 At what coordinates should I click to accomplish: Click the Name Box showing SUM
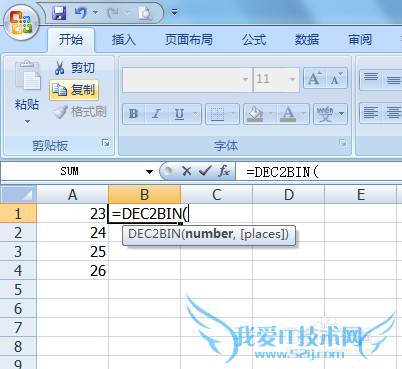pos(70,171)
